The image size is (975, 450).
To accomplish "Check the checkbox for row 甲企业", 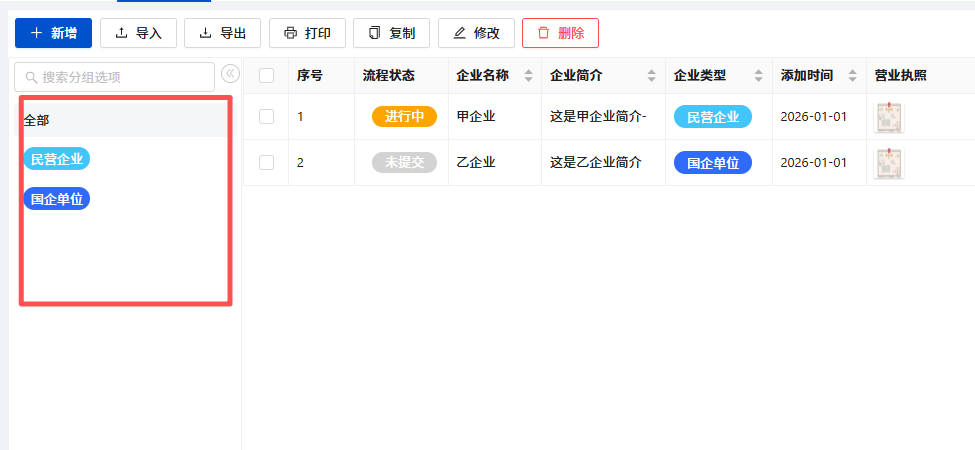I will click(266, 116).
